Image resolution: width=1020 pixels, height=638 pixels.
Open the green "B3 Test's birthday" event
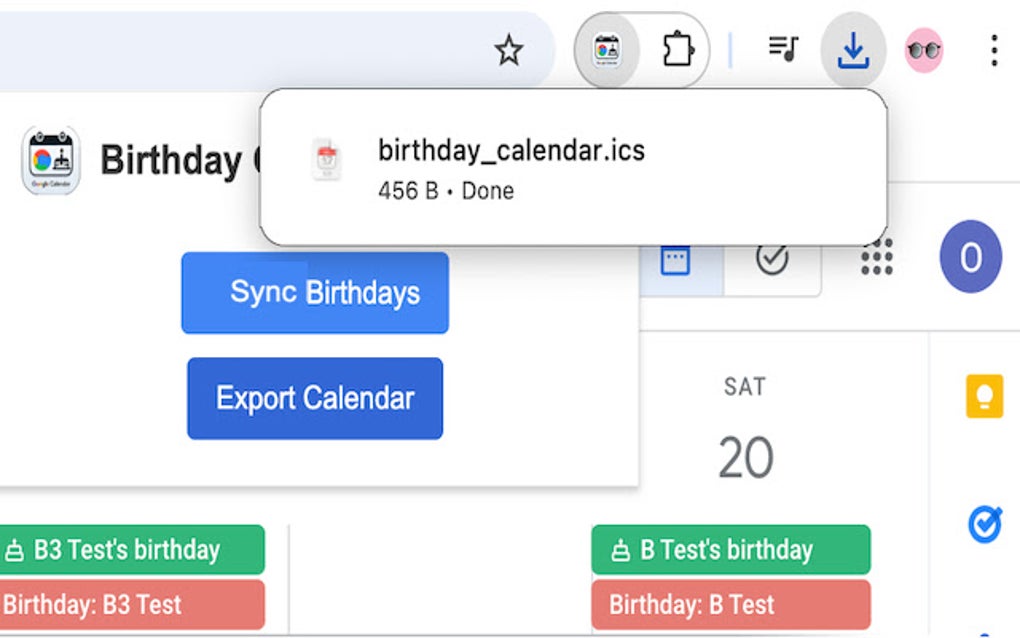point(130,550)
